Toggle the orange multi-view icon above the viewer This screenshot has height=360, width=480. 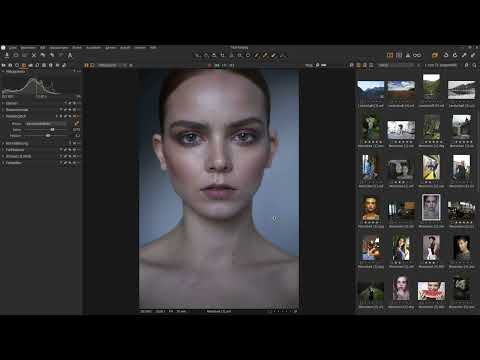[x=86, y=65]
